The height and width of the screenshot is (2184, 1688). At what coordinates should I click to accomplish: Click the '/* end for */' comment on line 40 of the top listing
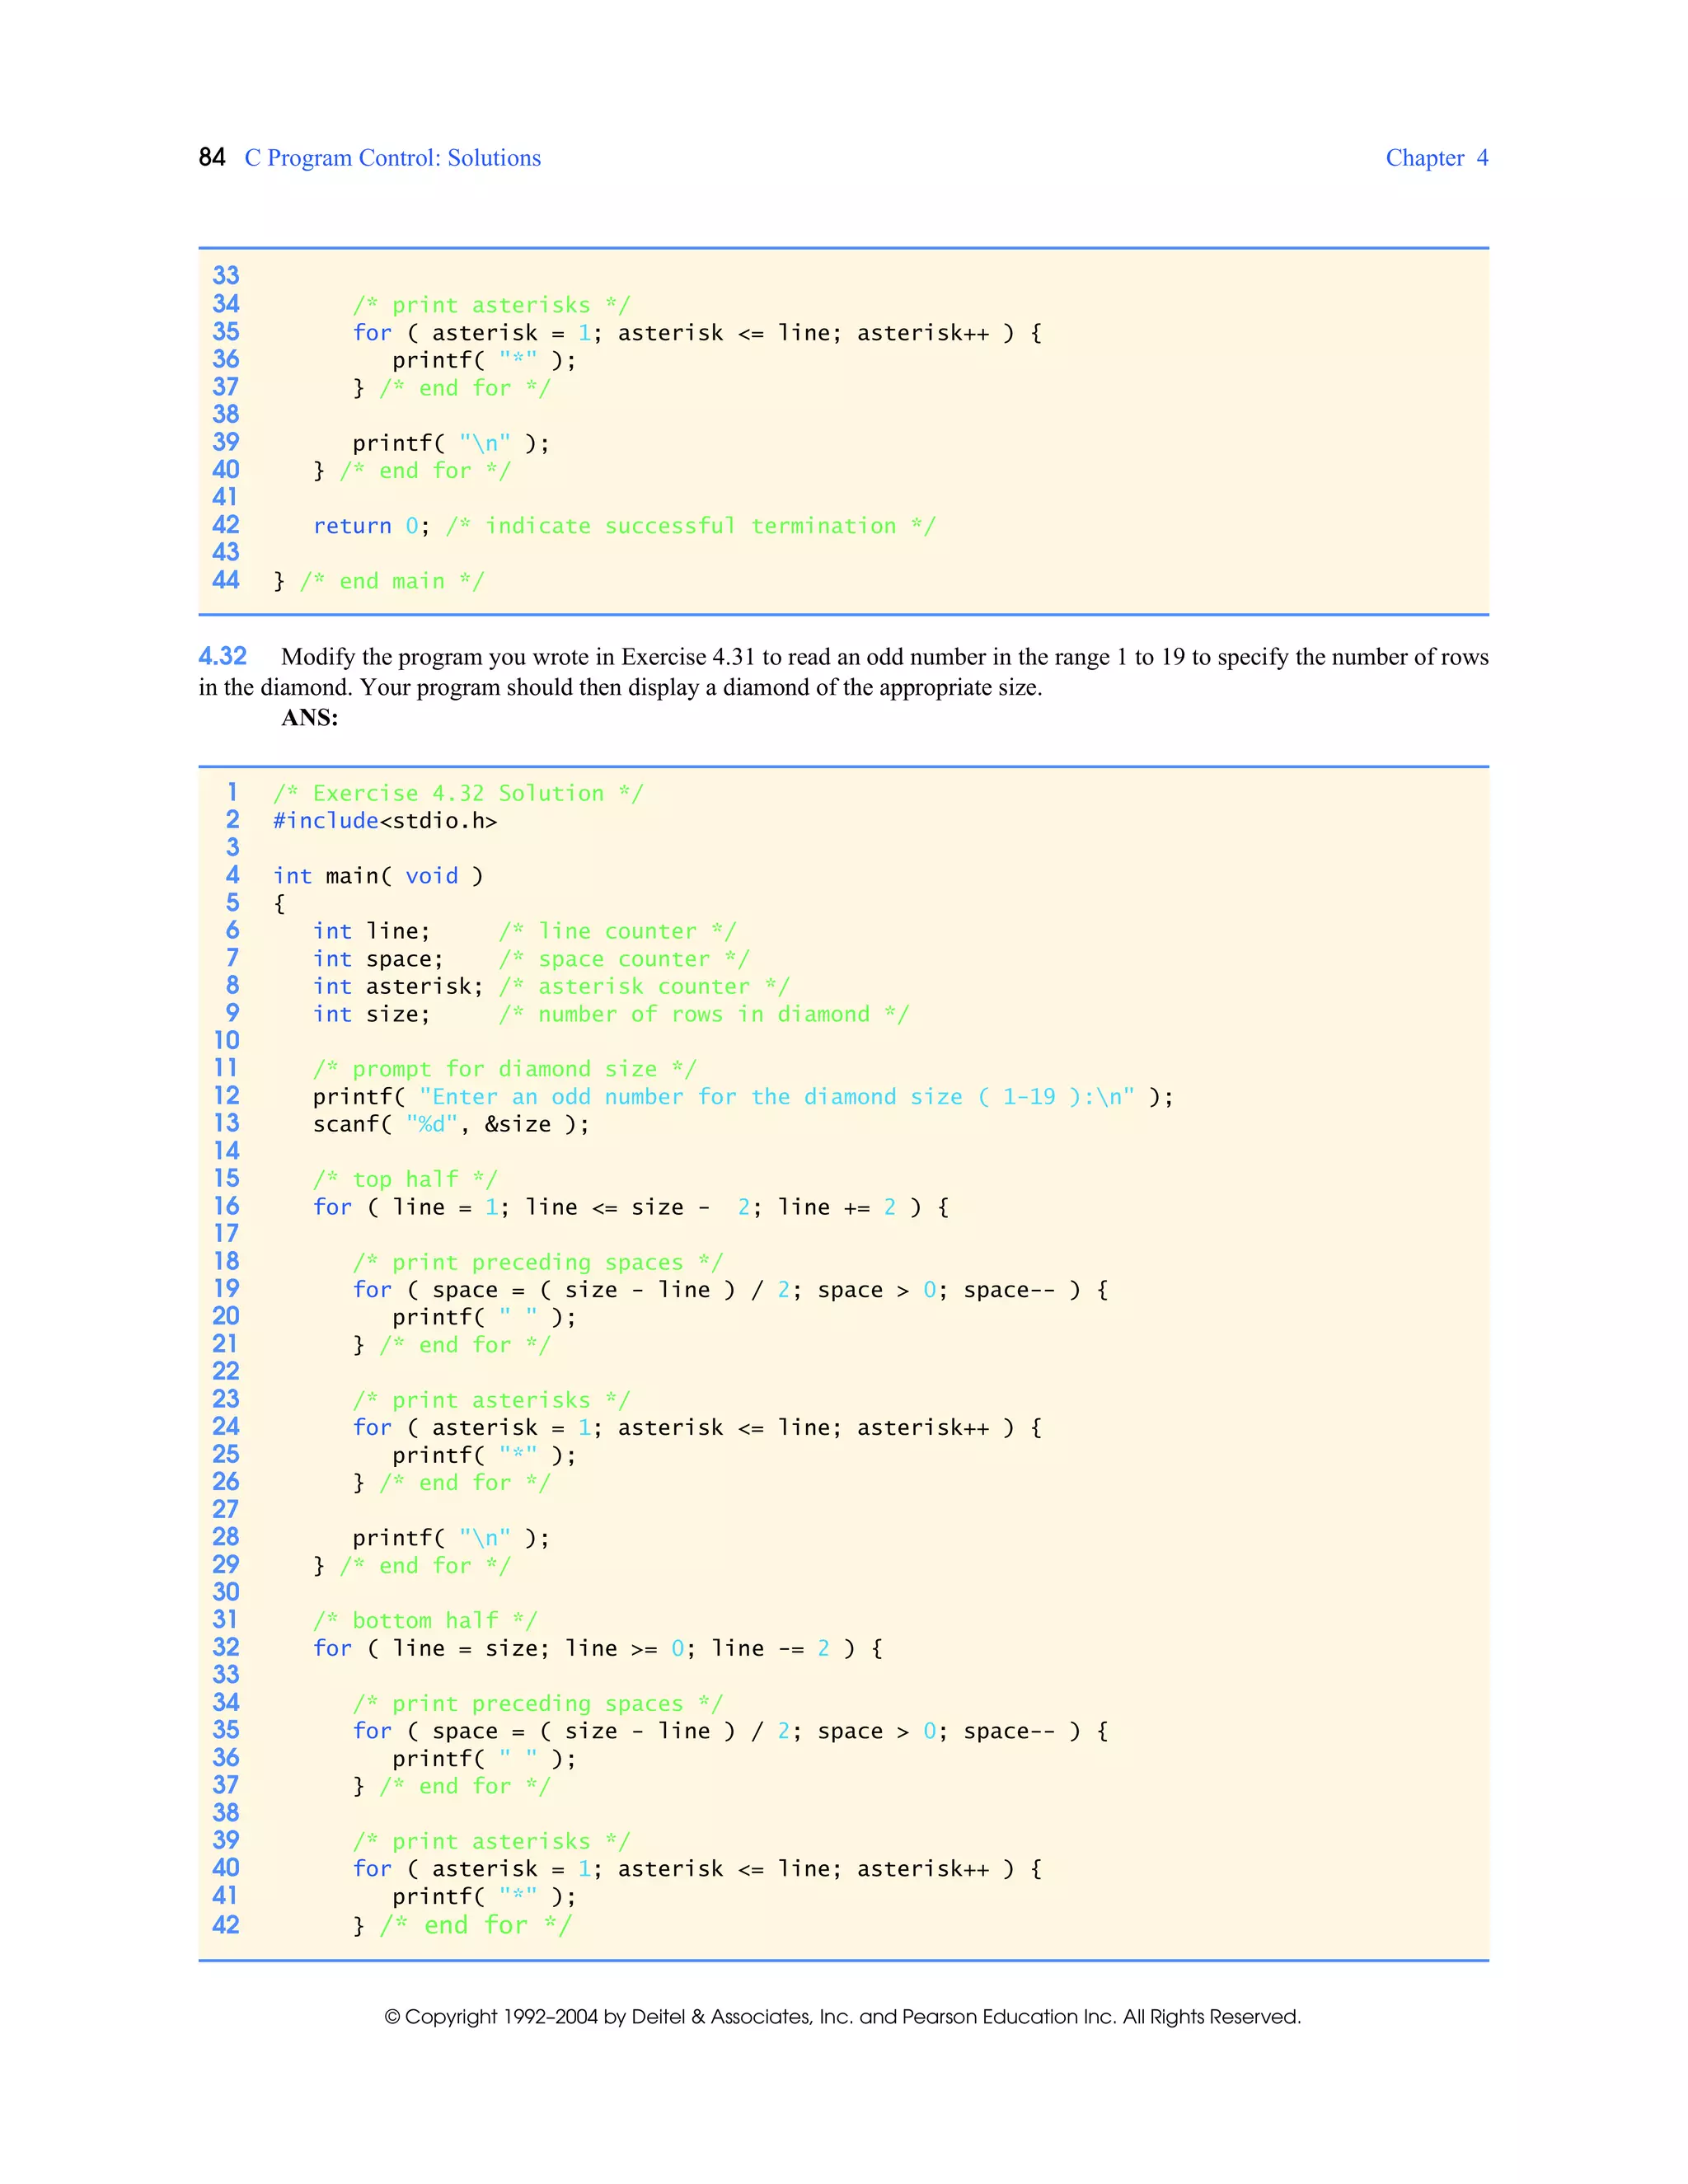click(x=425, y=471)
